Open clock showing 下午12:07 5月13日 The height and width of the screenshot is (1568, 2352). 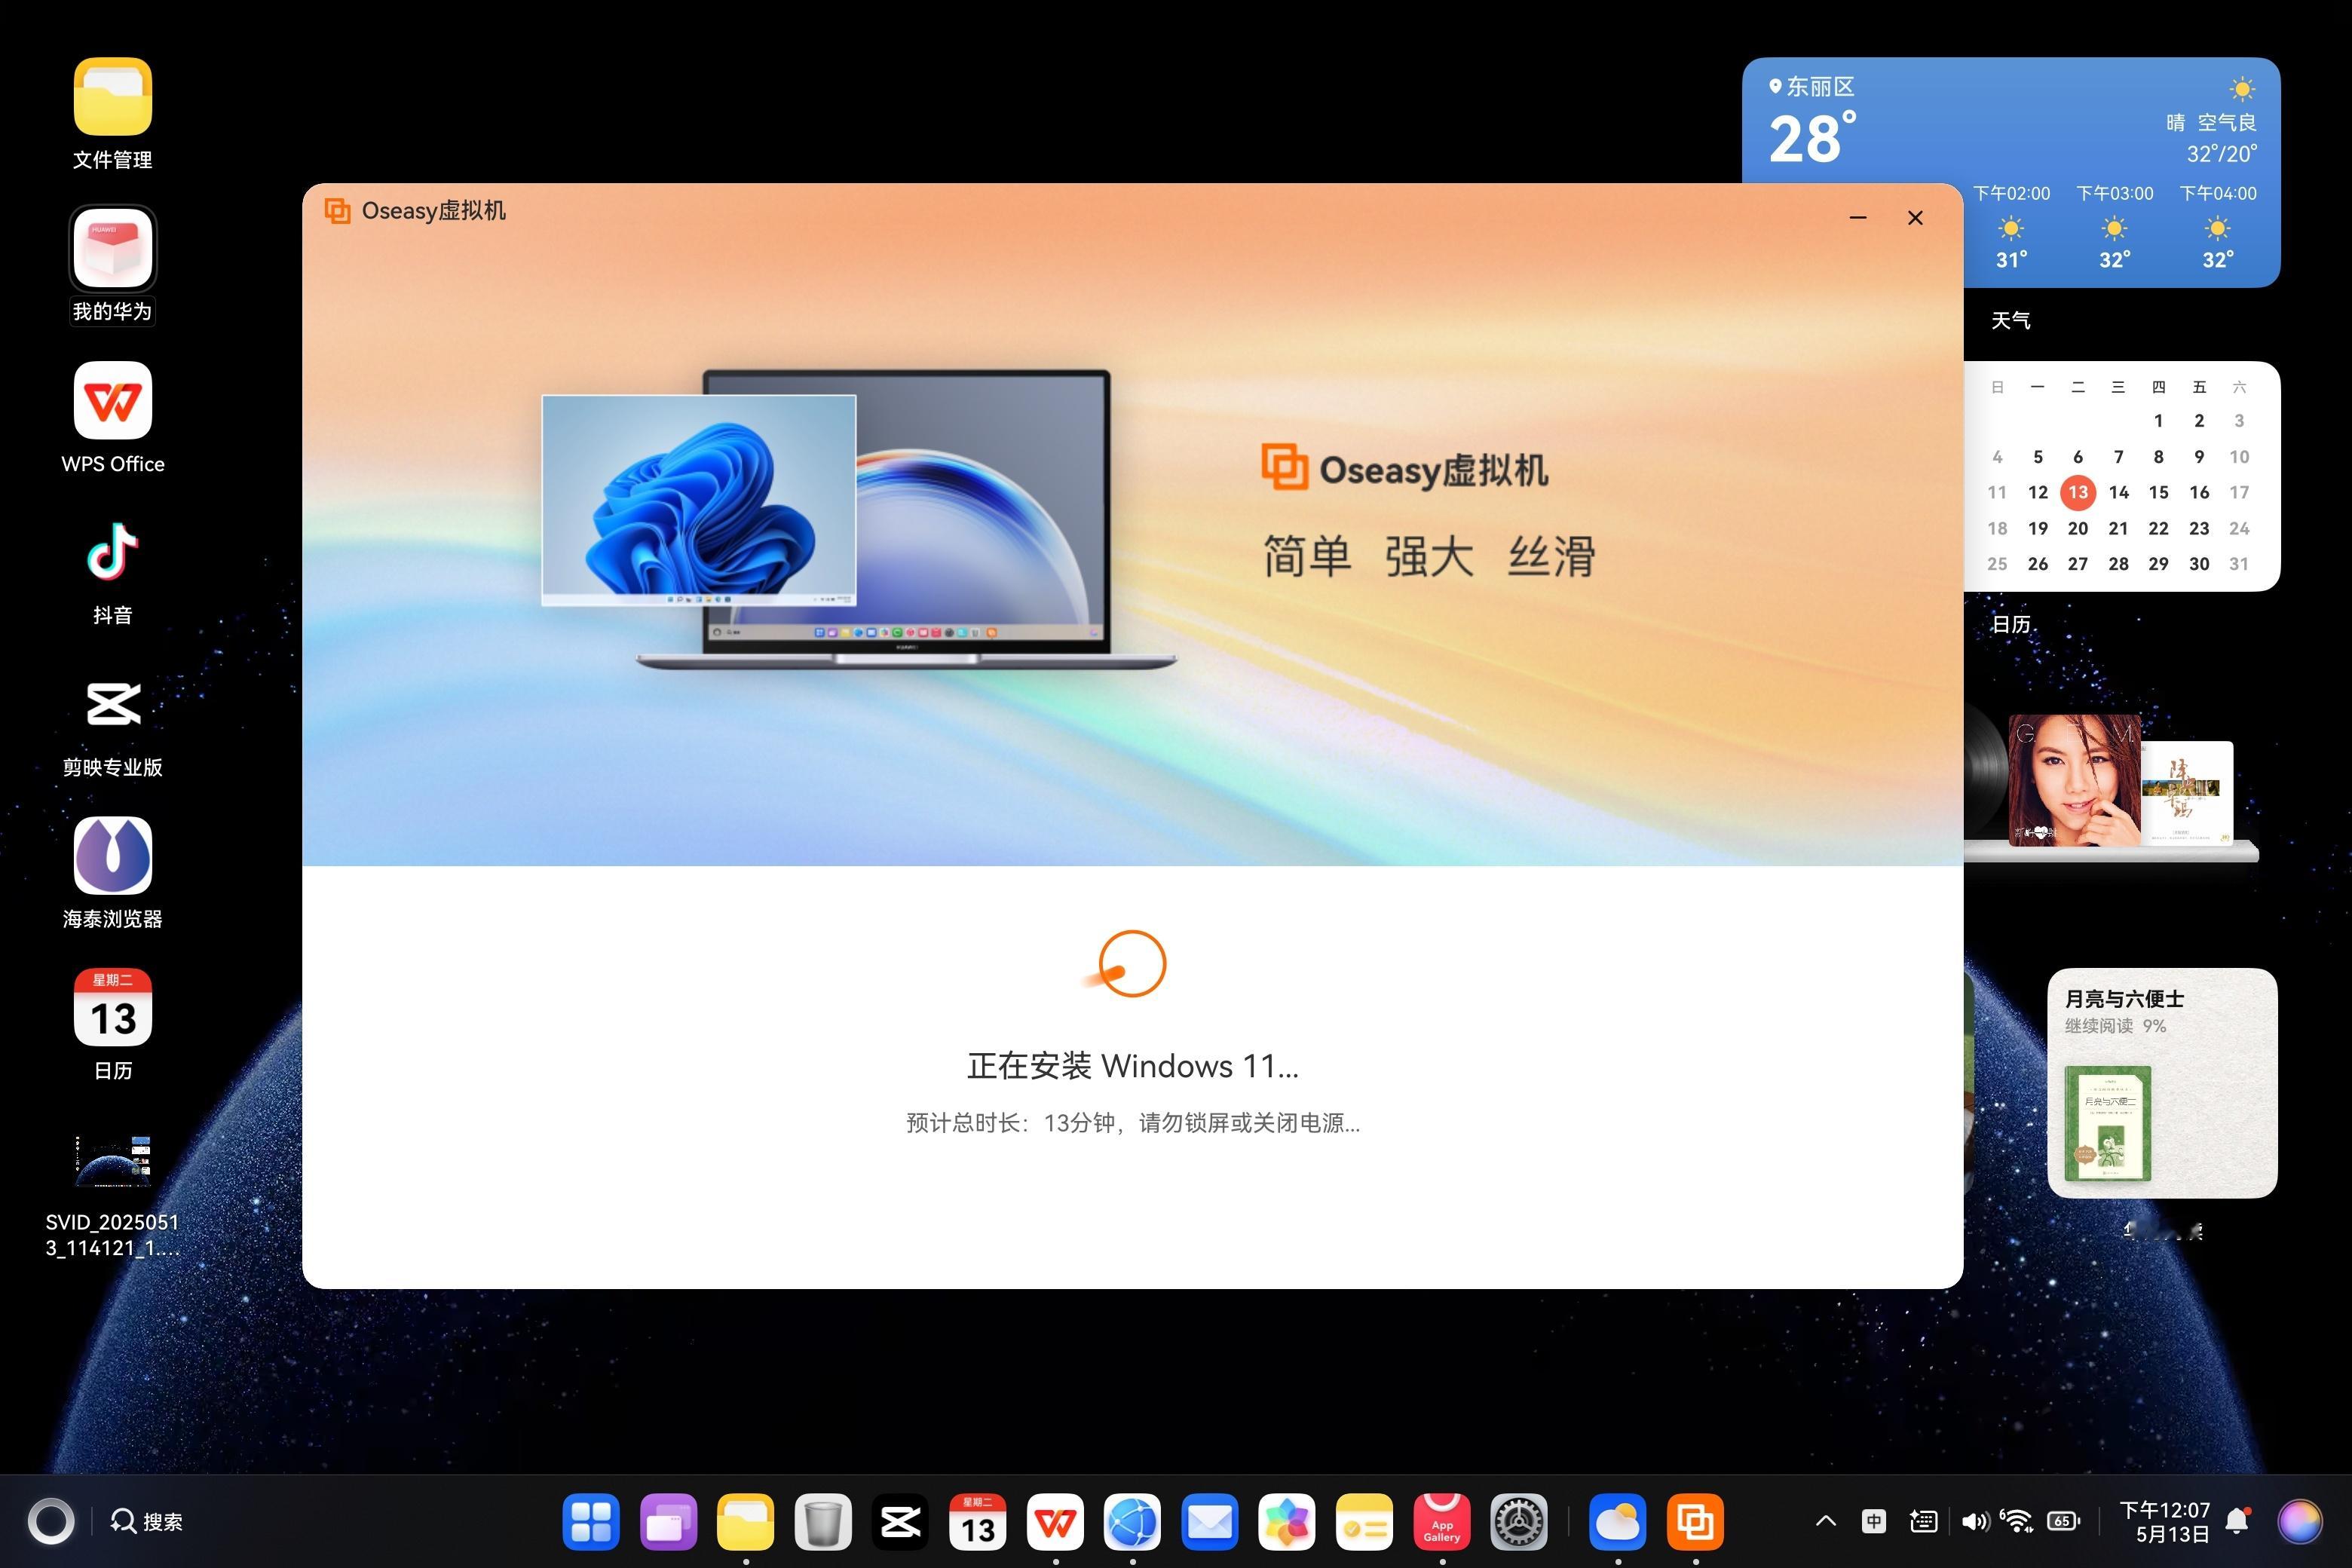click(x=2164, y=1522)
